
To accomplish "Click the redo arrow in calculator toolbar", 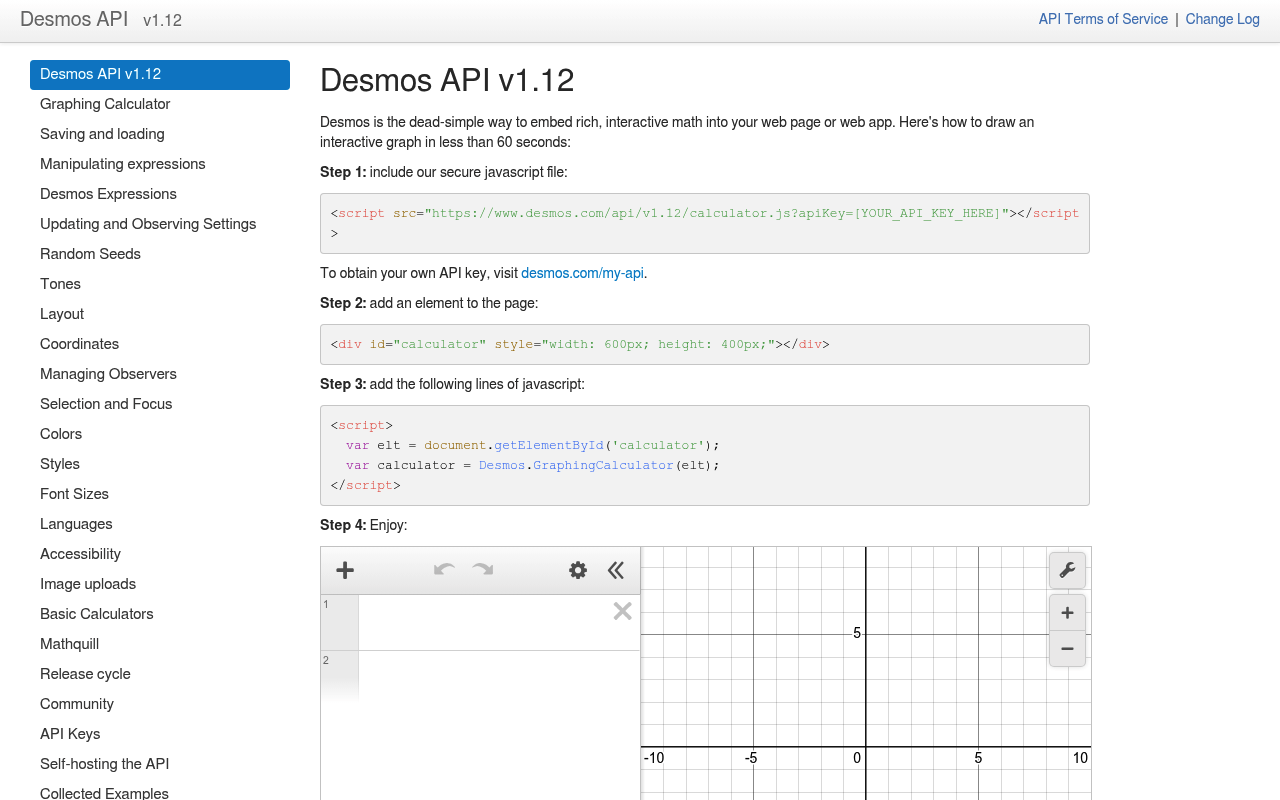I will pyautogui.click(x=483, y=570).
